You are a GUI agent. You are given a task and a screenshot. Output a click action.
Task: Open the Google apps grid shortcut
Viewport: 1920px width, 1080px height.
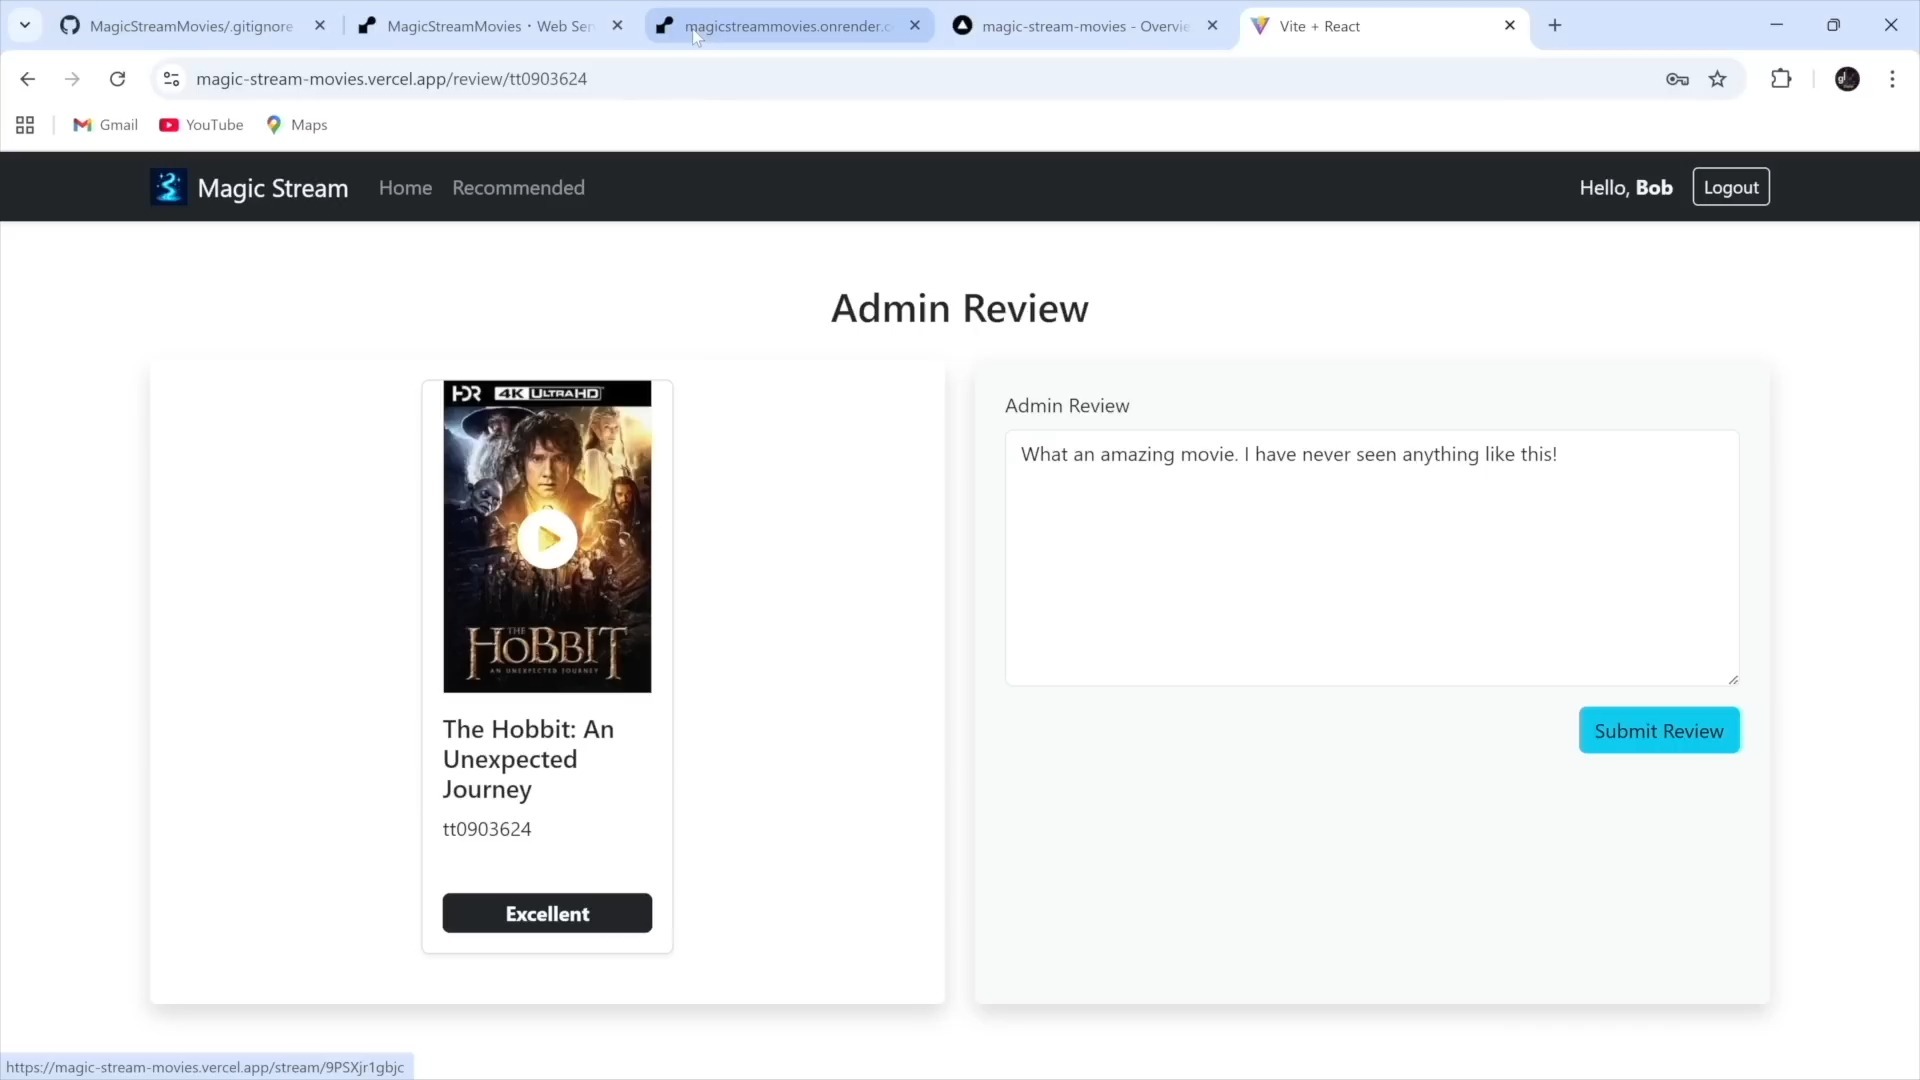click(x=25, y=125)
